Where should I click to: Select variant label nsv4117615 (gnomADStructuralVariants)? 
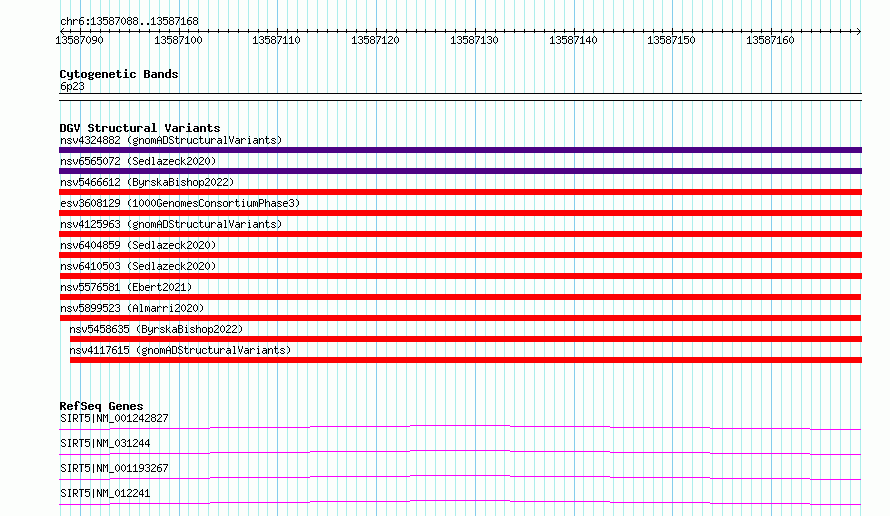click(x=180, y=350)
